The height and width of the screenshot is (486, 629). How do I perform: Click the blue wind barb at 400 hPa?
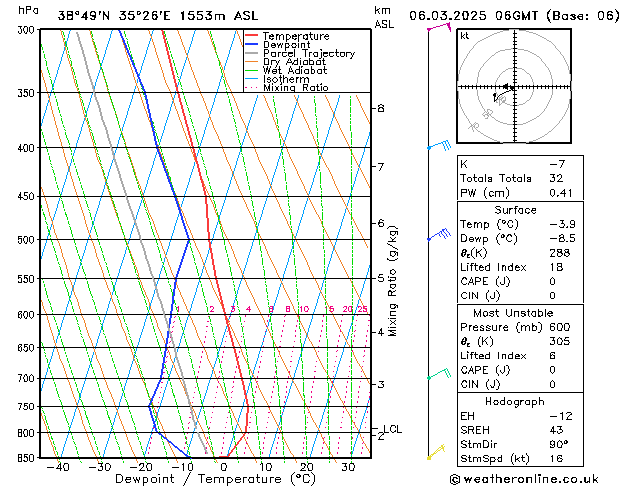tap(439, 146)
